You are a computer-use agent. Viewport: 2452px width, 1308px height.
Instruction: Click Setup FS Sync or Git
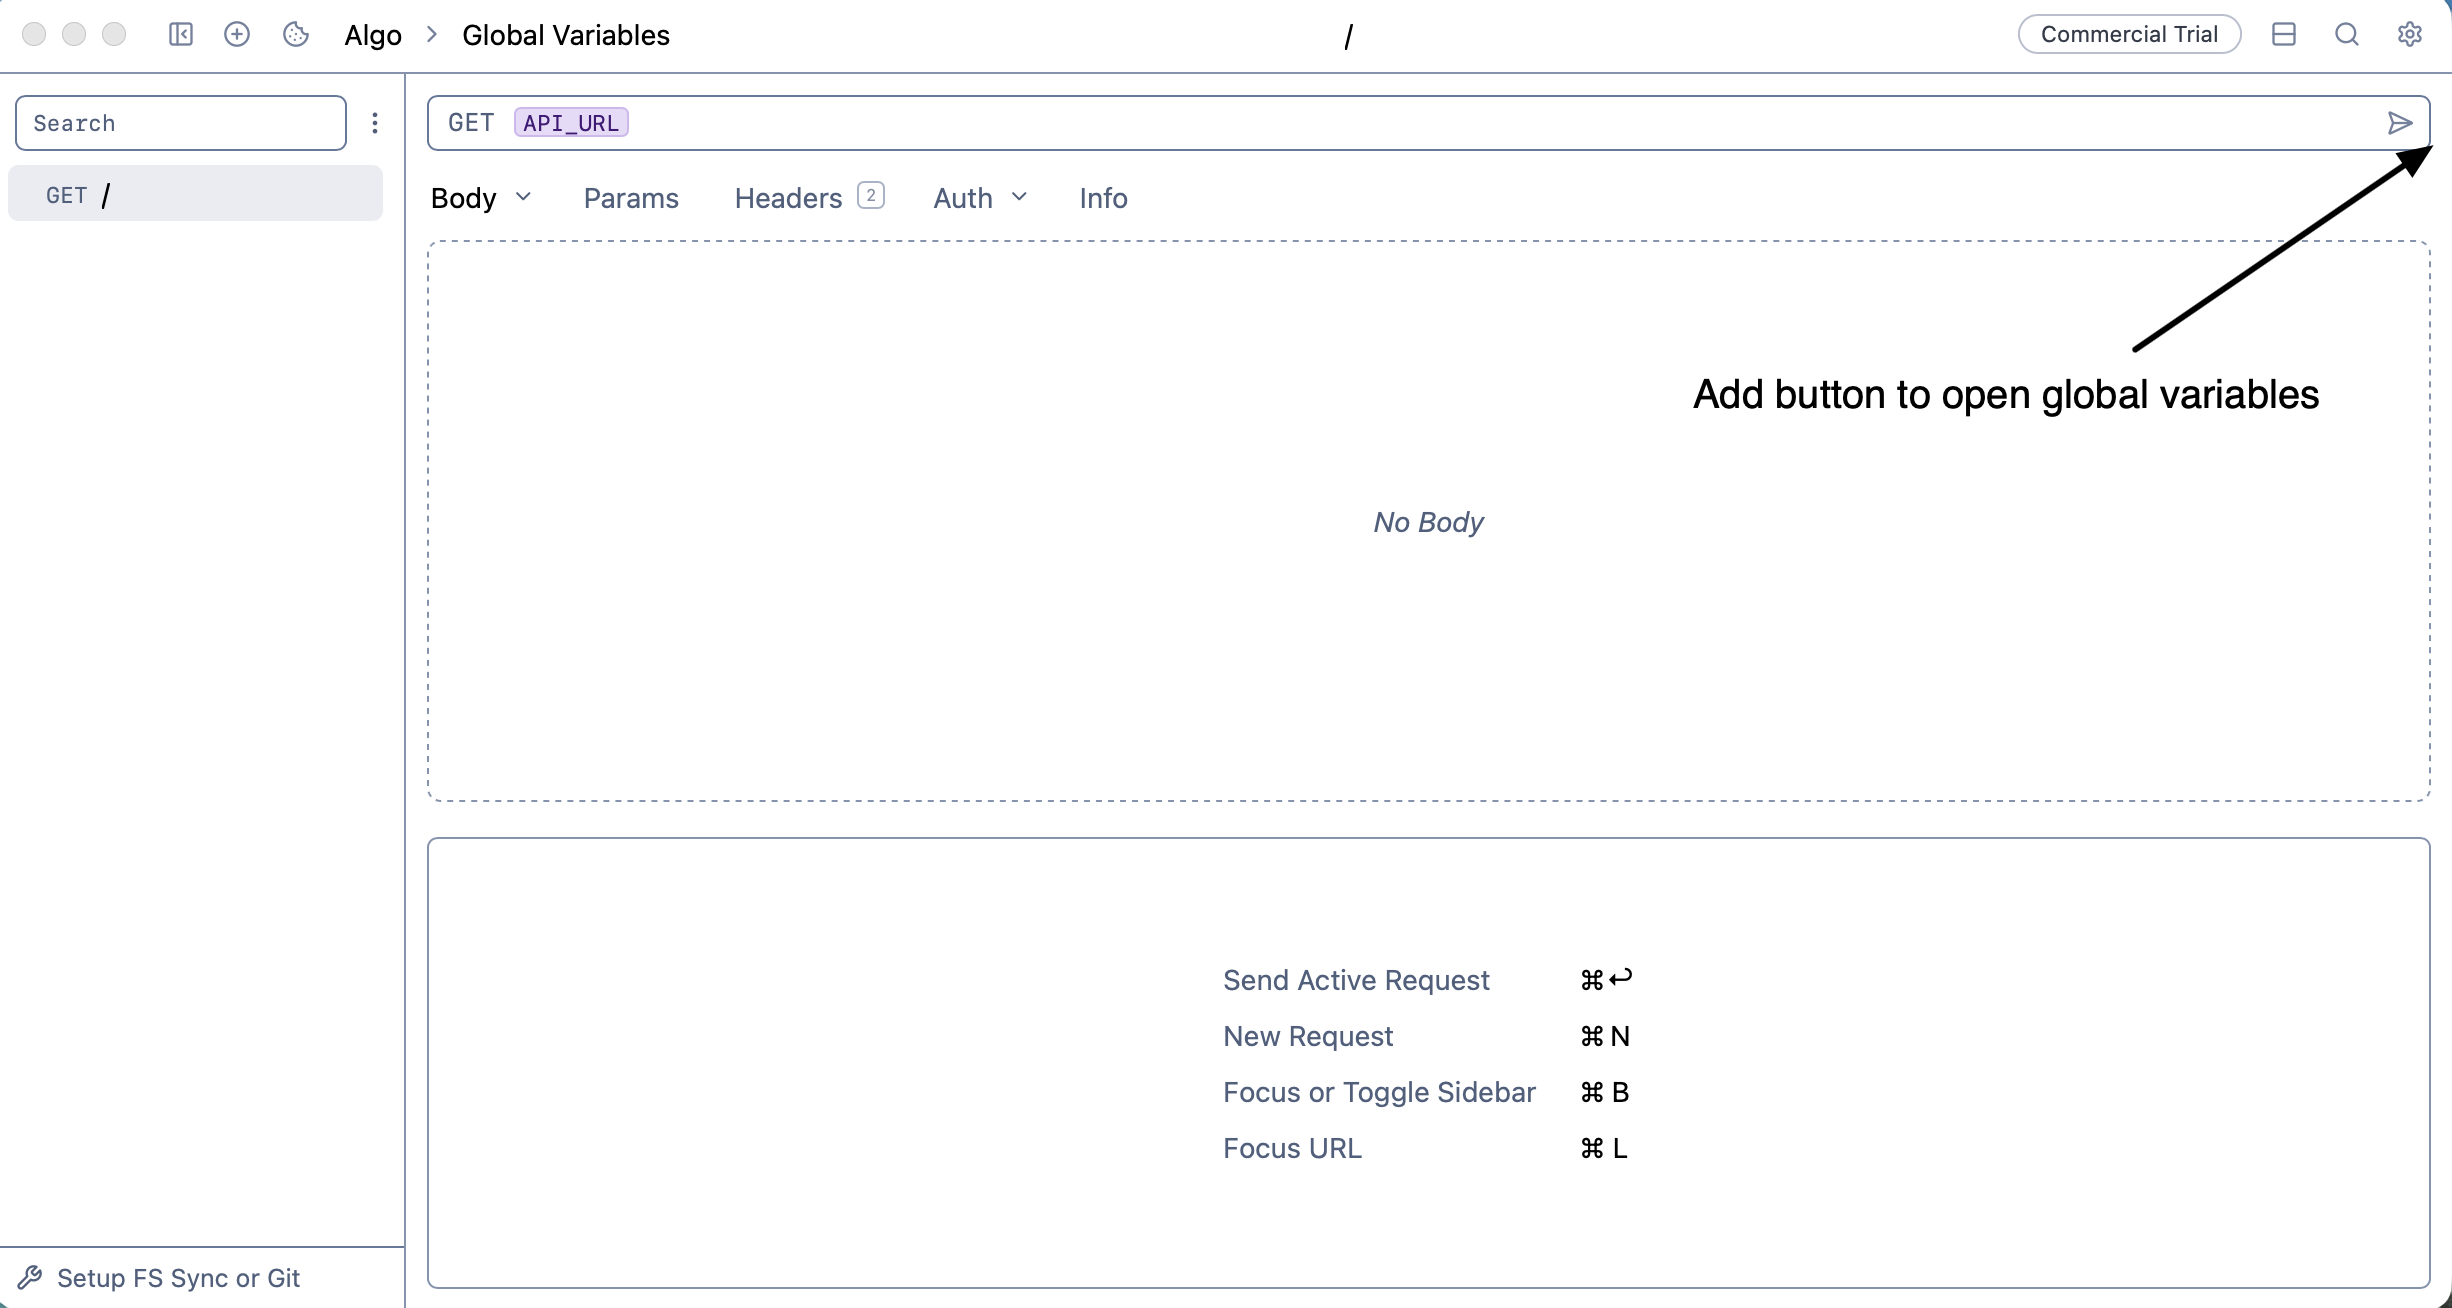tap(178, 1278)
